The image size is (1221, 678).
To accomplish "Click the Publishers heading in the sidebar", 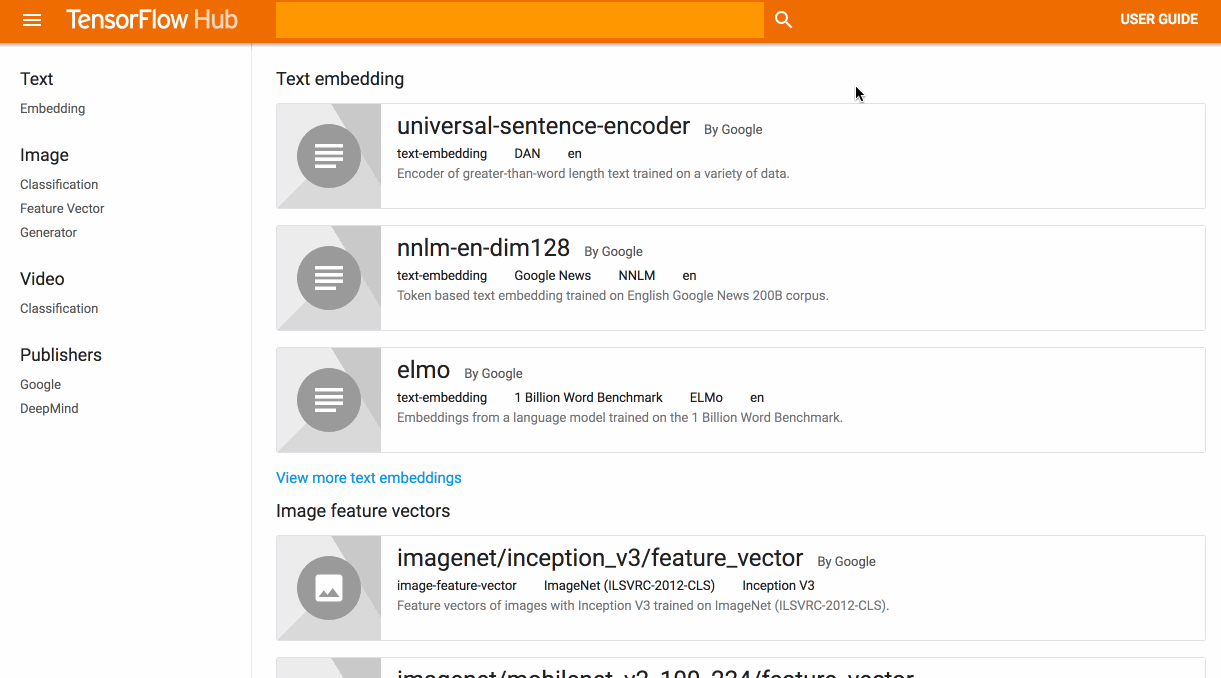I will (61, 355).
